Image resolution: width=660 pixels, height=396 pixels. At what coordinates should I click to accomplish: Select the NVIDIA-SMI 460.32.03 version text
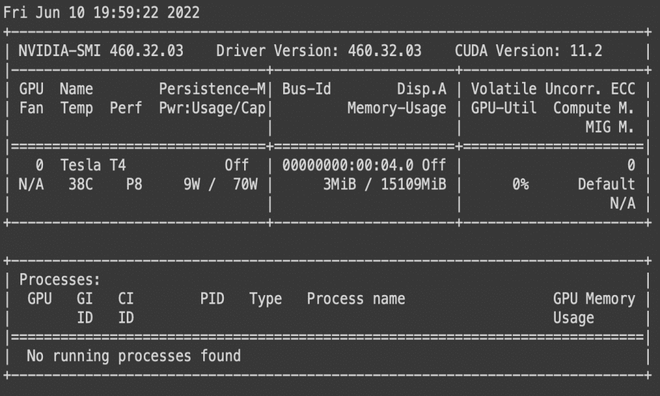tap(101, 50)
